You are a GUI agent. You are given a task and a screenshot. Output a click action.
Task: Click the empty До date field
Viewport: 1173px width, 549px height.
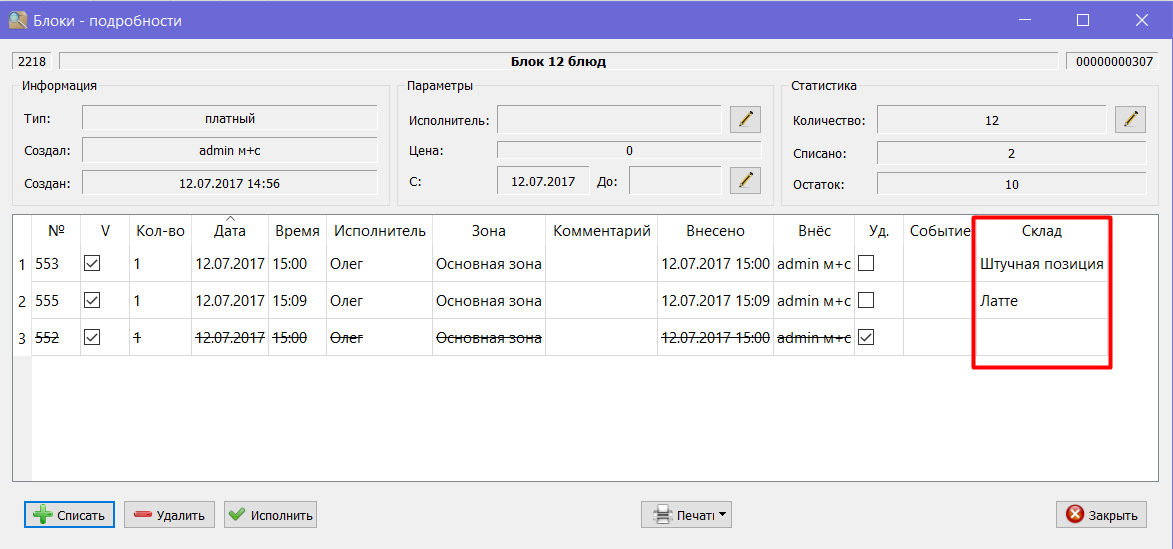click(x=676, y=180)
